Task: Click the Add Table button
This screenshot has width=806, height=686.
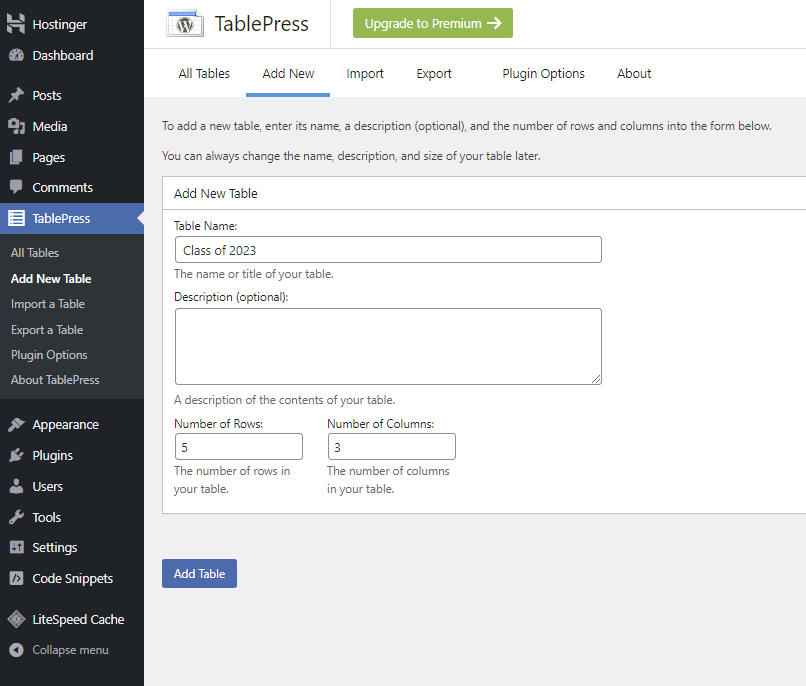Action: pyautogui.click(x=199, y=573)
